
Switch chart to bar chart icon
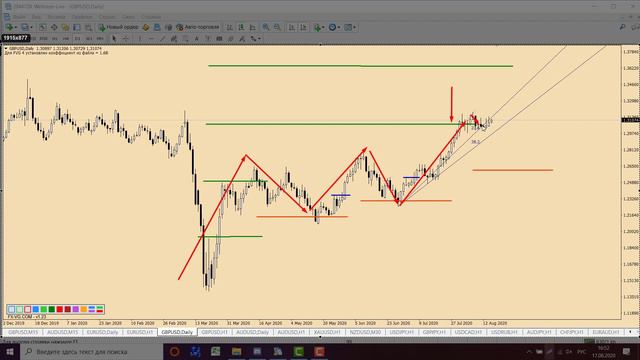click(229, 27)
